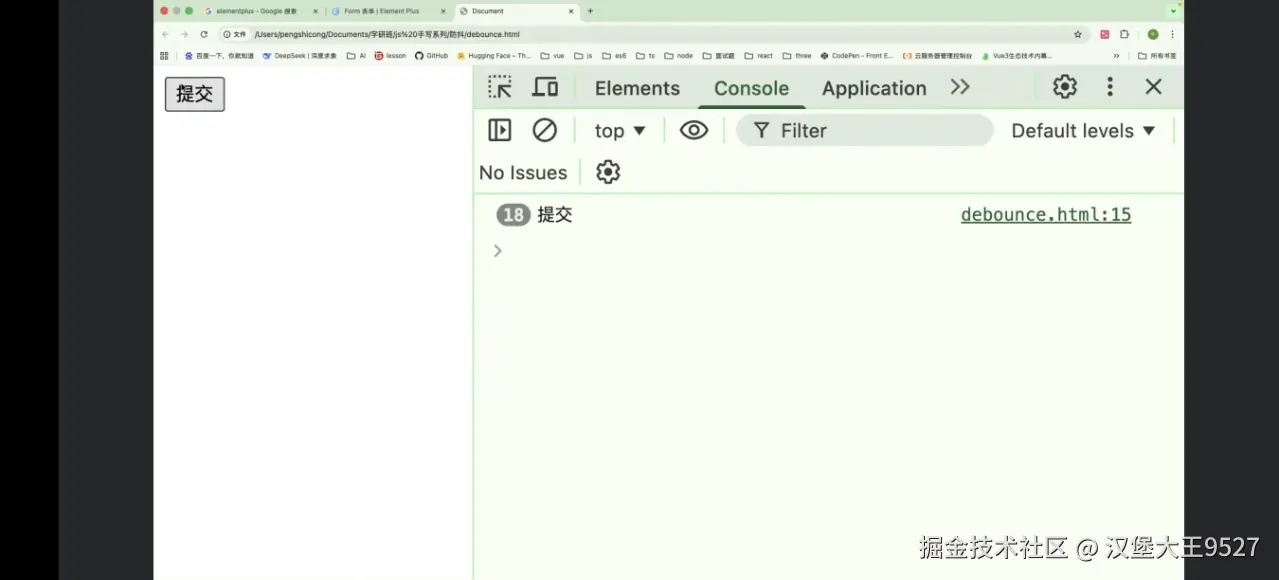Click the 提交 submit button
Image resolution: width=1279 pixels, height=580 pixels.
tap(194, 93)
